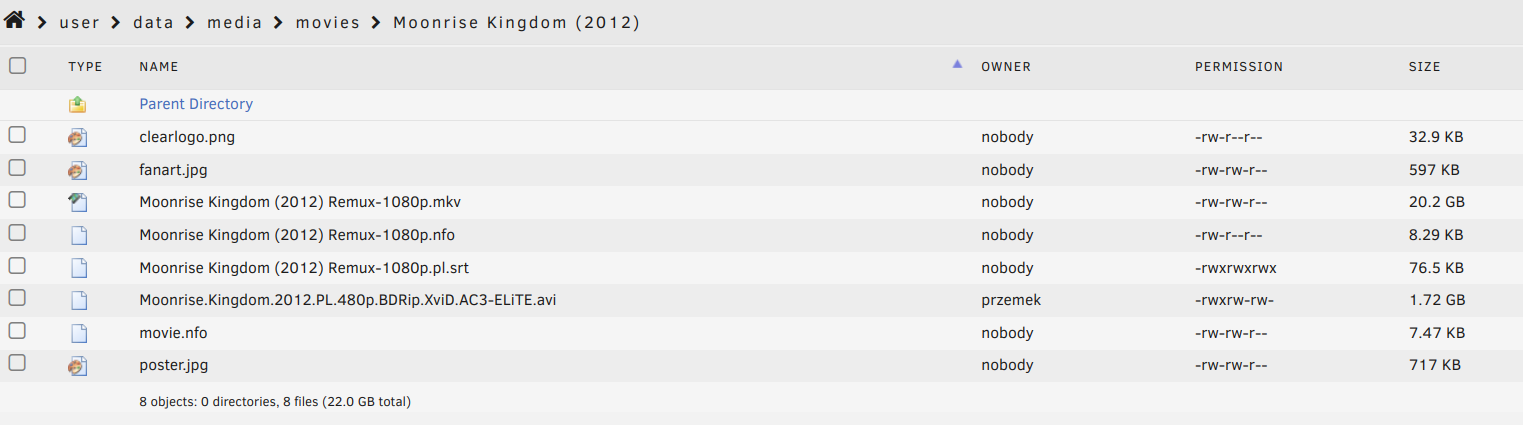Viewport: 1523px width, 425px height.
Task: Tick the checkbox next to poster.jpg
Action: (17, 365)
